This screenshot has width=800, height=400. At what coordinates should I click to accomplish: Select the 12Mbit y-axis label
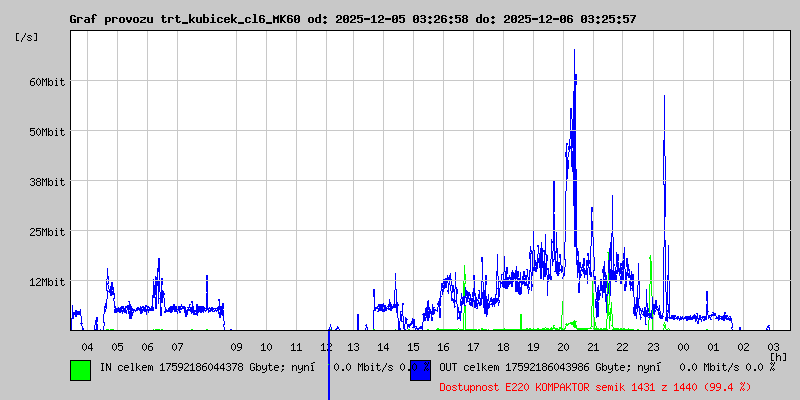tap(47, 282)
